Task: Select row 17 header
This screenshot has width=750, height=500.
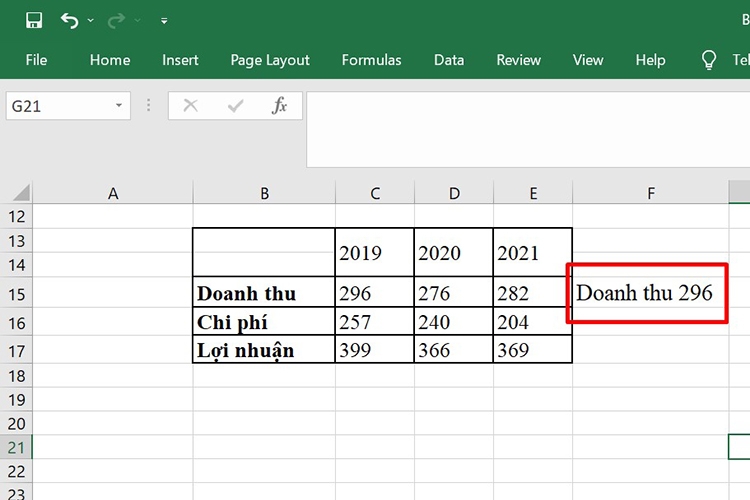Action: (16, 351)
